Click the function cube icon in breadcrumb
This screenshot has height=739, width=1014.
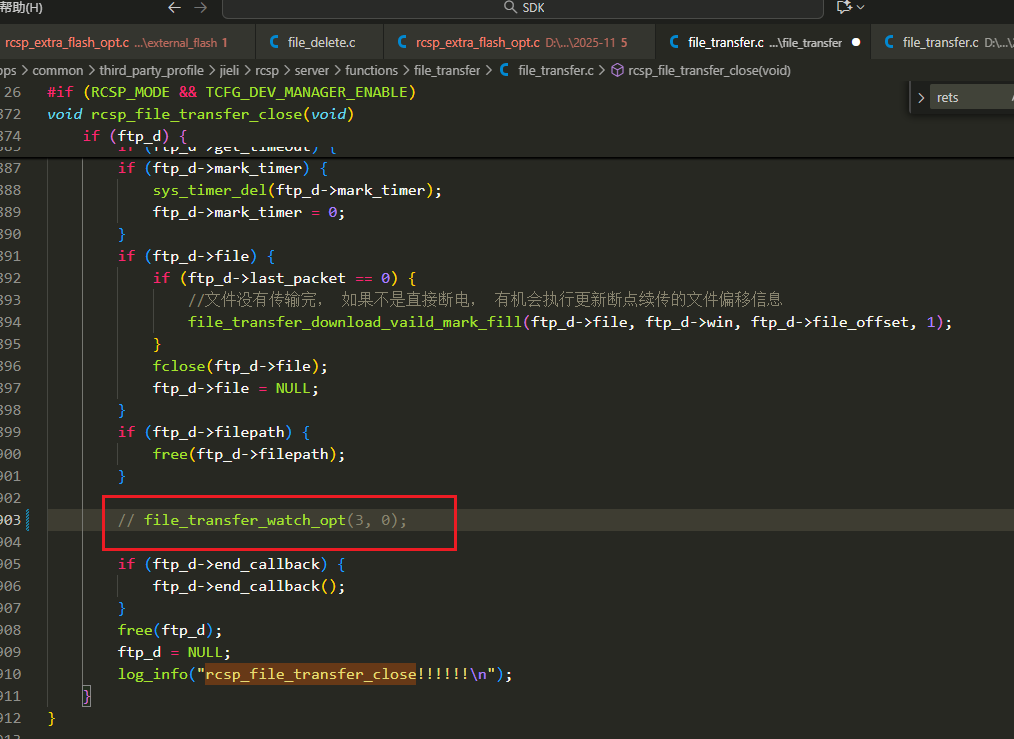(618, 70)
